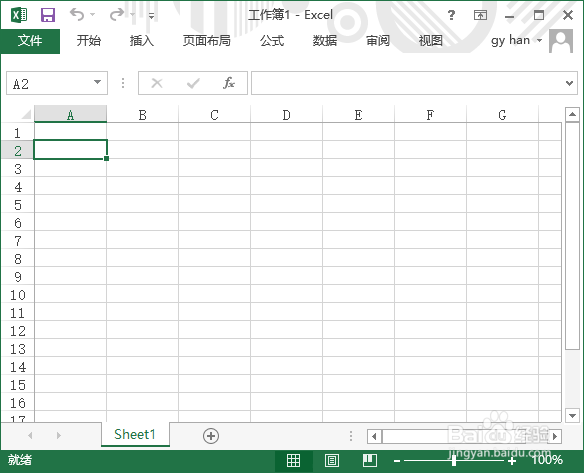Select column G header
The image size is (584, 473).
point(502,114)
